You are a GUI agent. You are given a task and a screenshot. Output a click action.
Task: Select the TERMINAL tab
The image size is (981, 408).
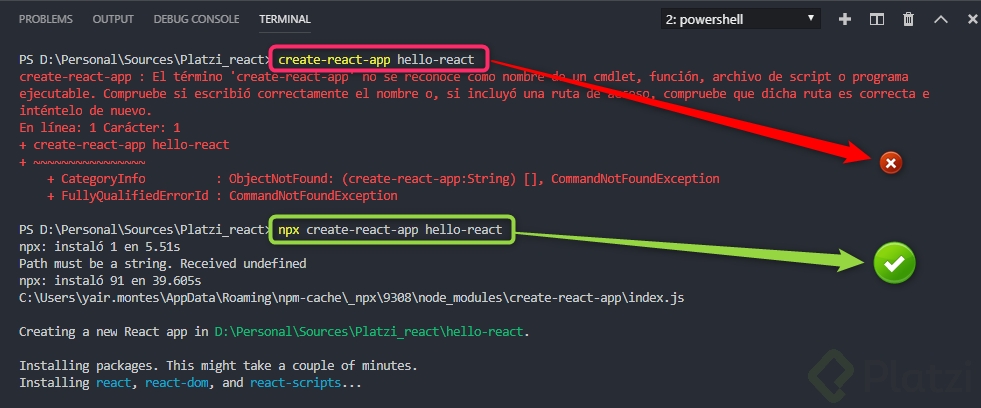(285, 19)
